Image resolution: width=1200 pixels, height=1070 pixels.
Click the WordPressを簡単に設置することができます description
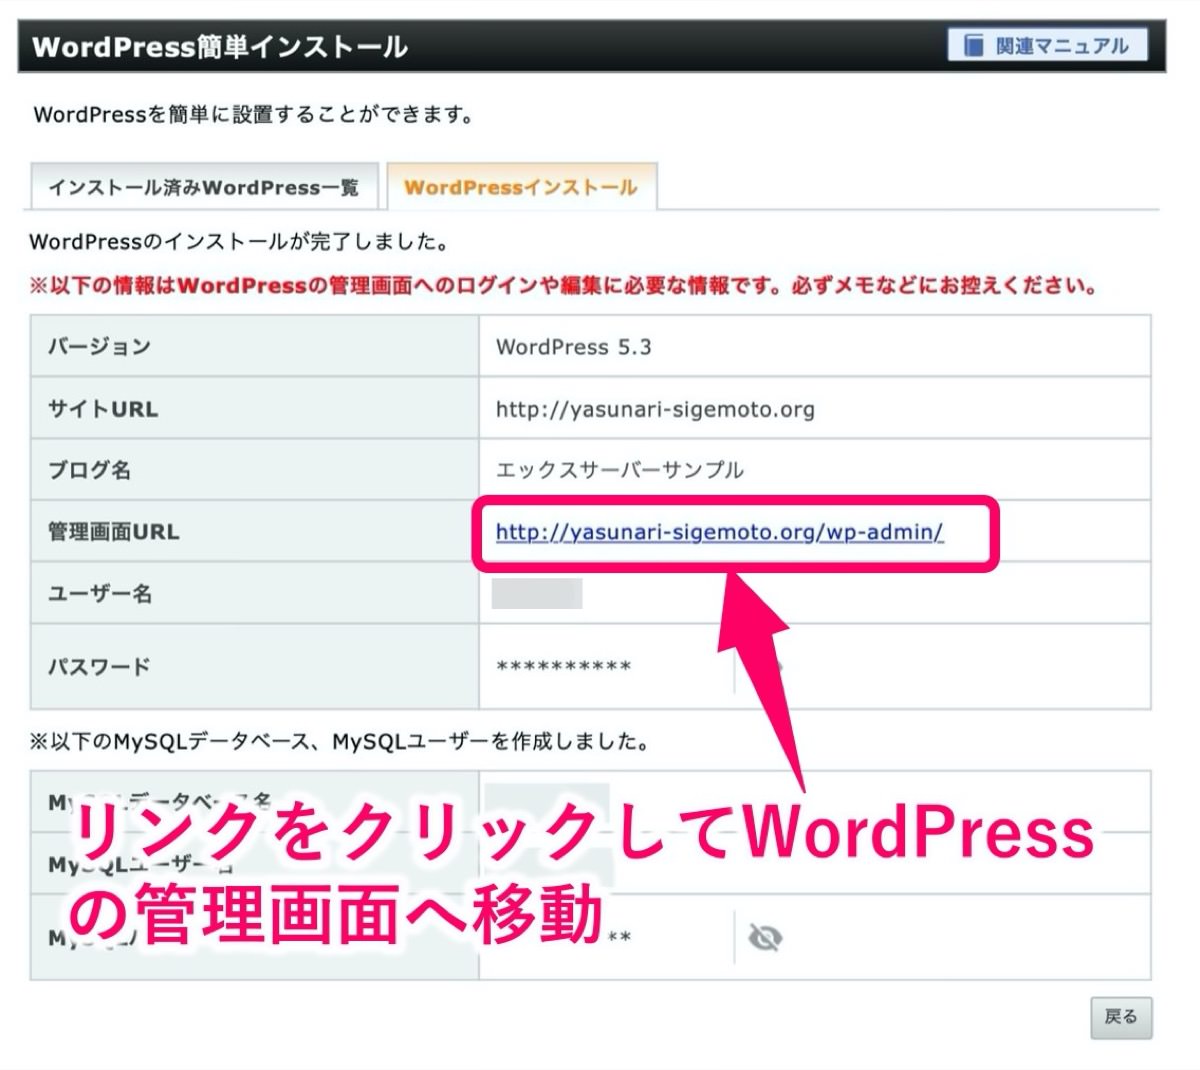coord(253,115)
